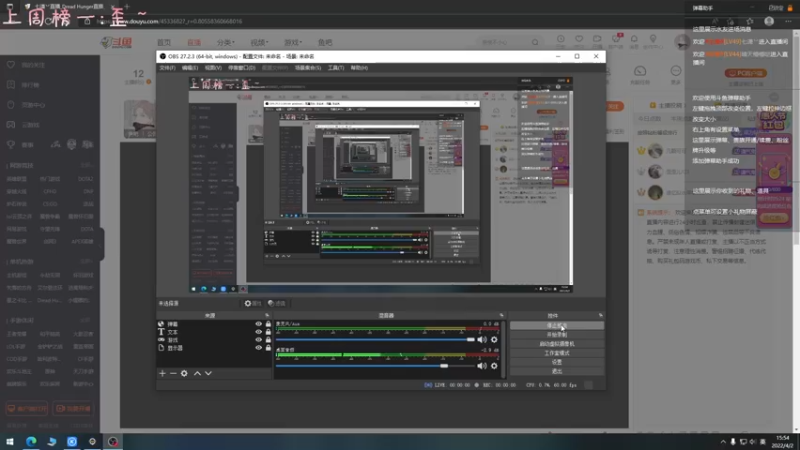The image size is (800, 450).
Task: Move the selected source down
Action: click(208, 373)
